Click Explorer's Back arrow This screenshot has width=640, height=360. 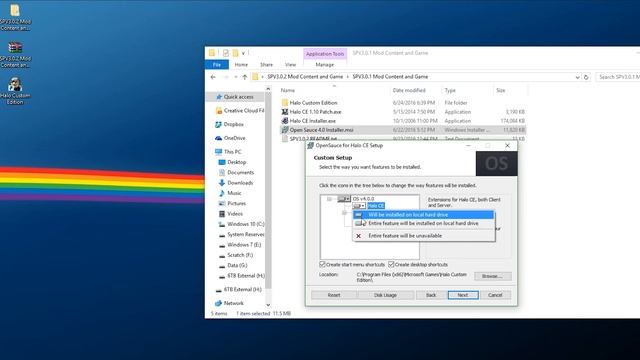[213, 77]
